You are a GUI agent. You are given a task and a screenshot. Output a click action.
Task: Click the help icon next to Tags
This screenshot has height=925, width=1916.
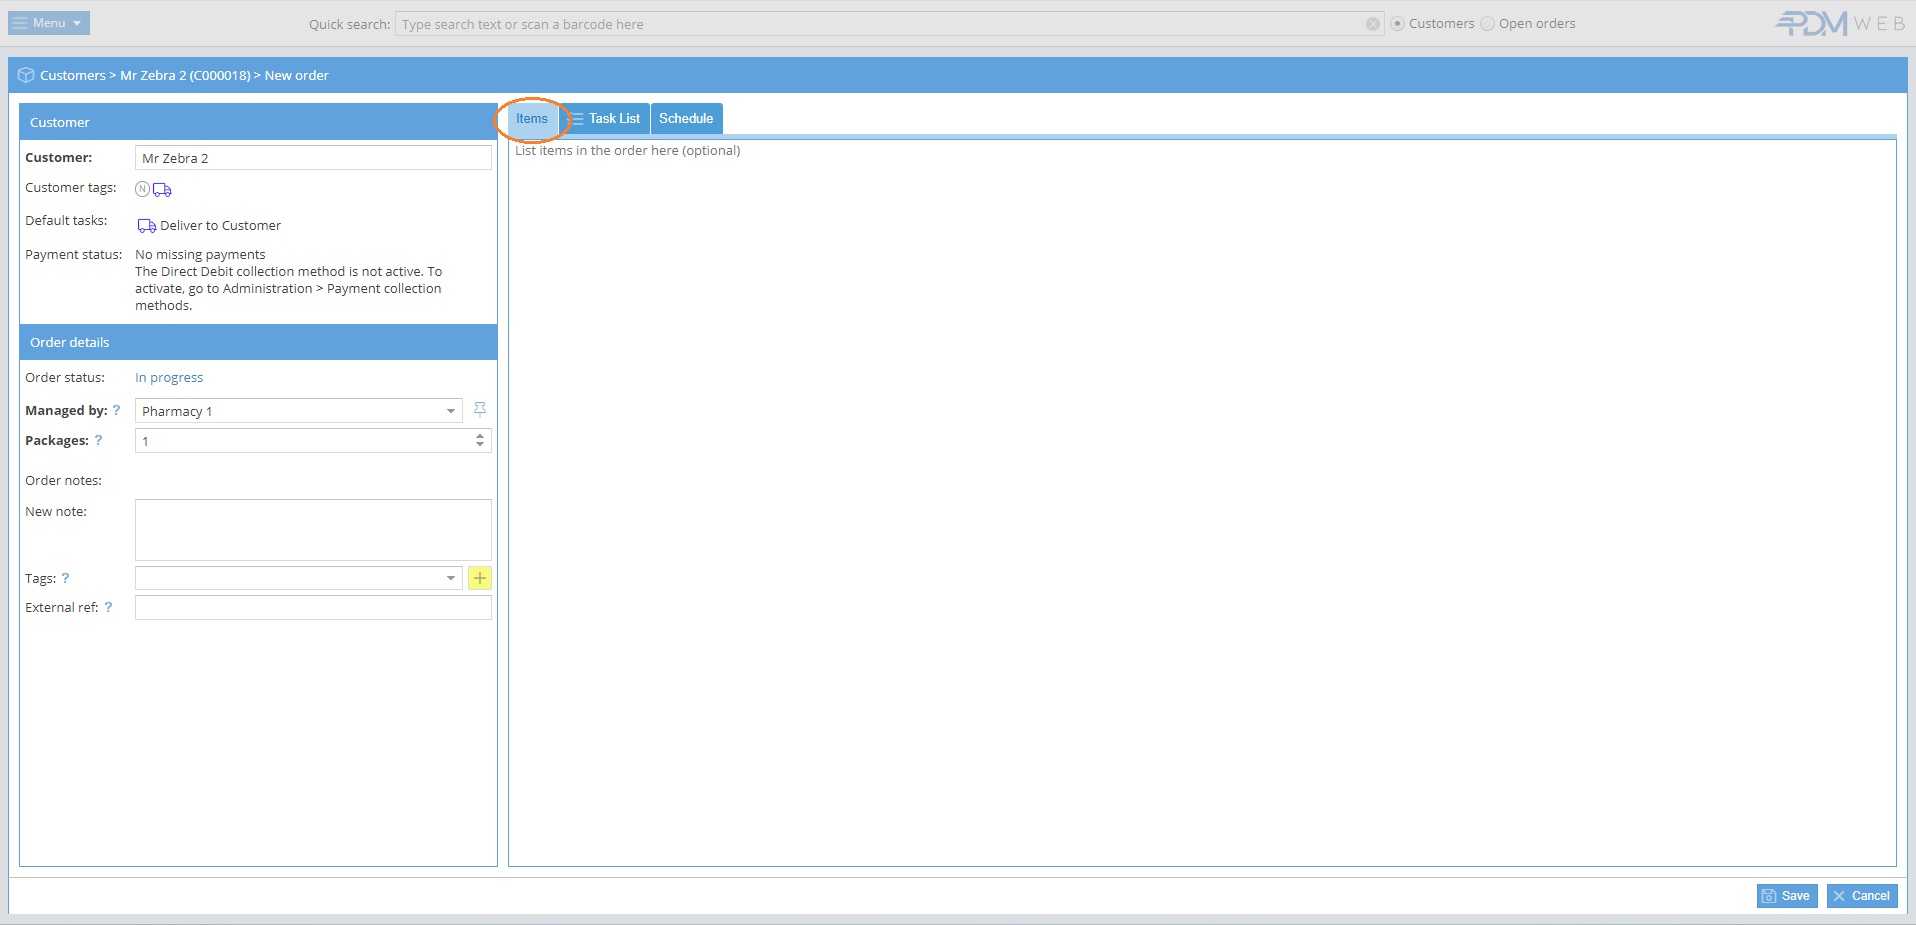[x=66, y=578]
